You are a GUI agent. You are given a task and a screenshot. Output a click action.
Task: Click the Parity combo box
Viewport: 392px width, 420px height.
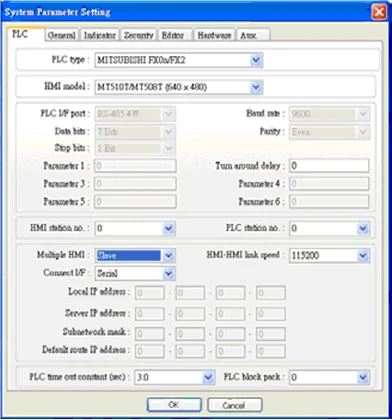pos(329,132)
